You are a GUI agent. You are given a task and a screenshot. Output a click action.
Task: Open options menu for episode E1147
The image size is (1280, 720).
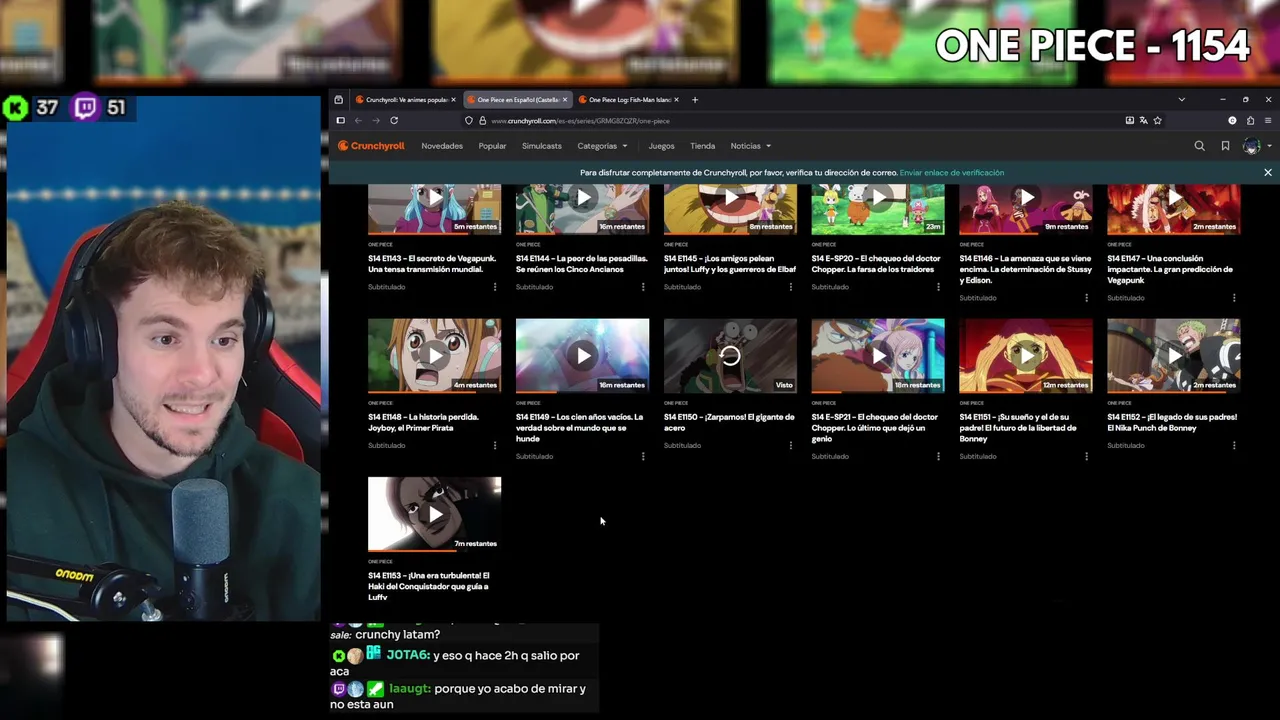click(x=1234, y=298)
